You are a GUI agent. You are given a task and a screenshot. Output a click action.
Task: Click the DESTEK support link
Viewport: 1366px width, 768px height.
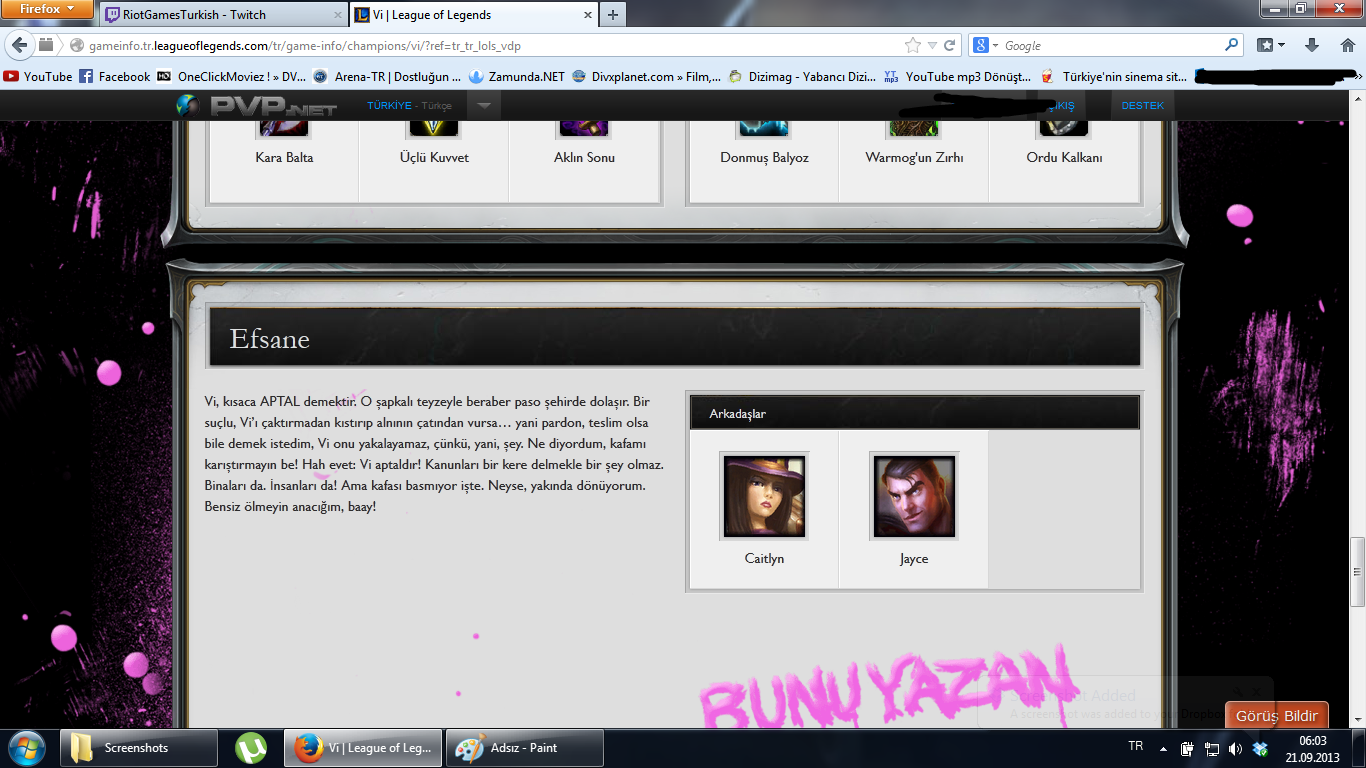(x=1142, y=105)
